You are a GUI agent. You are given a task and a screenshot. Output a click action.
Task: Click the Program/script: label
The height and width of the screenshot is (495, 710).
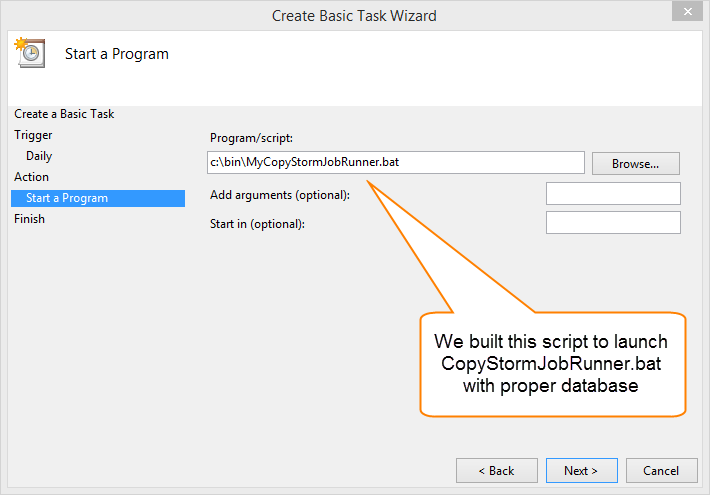[x=251, y=138]
